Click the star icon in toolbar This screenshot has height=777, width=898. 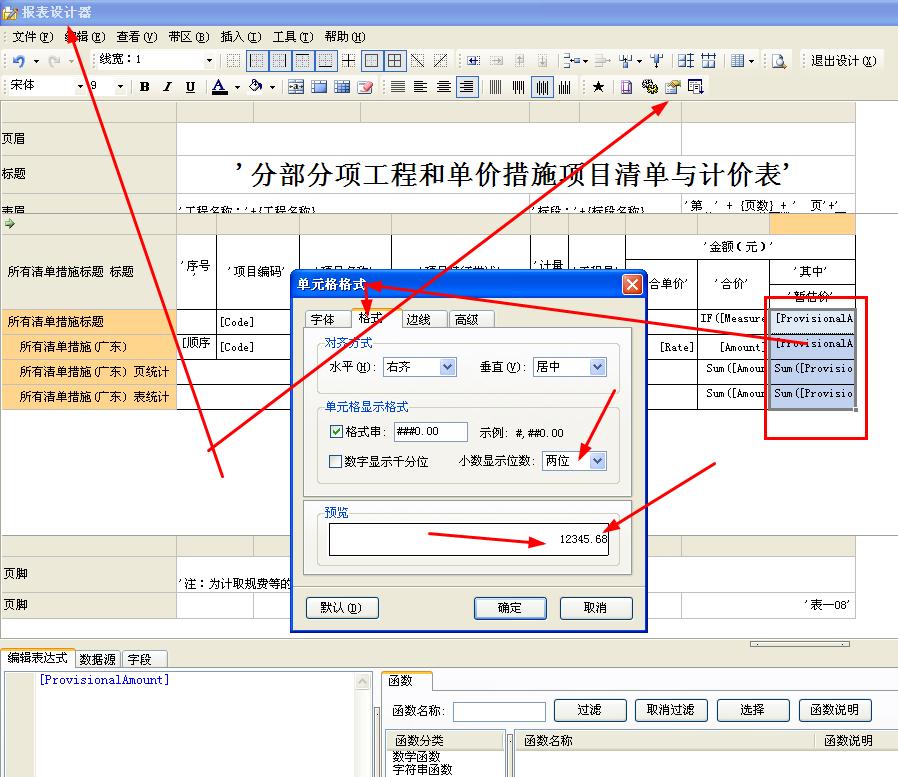(598, 86)
